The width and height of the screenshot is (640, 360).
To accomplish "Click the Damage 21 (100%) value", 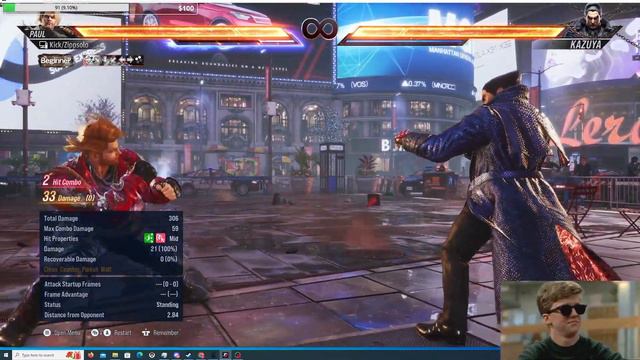I will pyautogui.click(x=164, y=249).
